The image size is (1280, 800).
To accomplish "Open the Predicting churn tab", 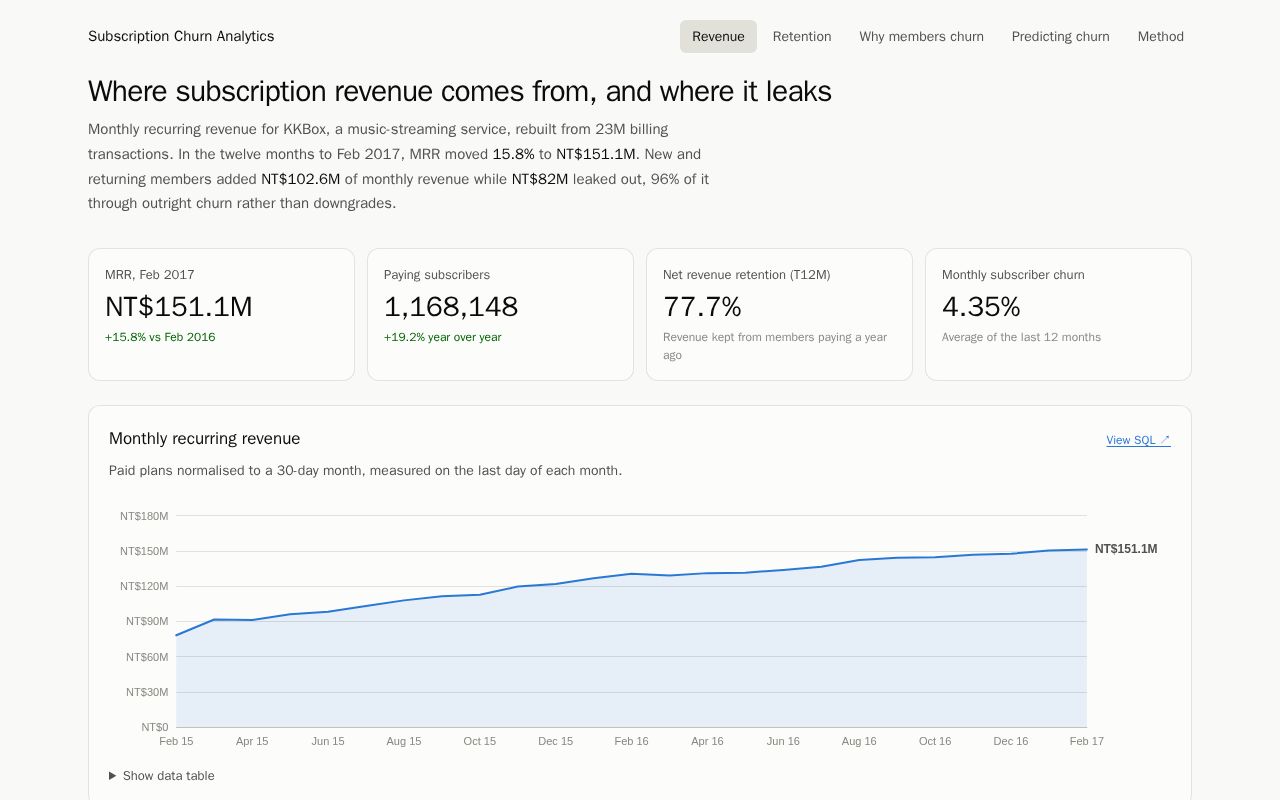I will coord(1060,36).
